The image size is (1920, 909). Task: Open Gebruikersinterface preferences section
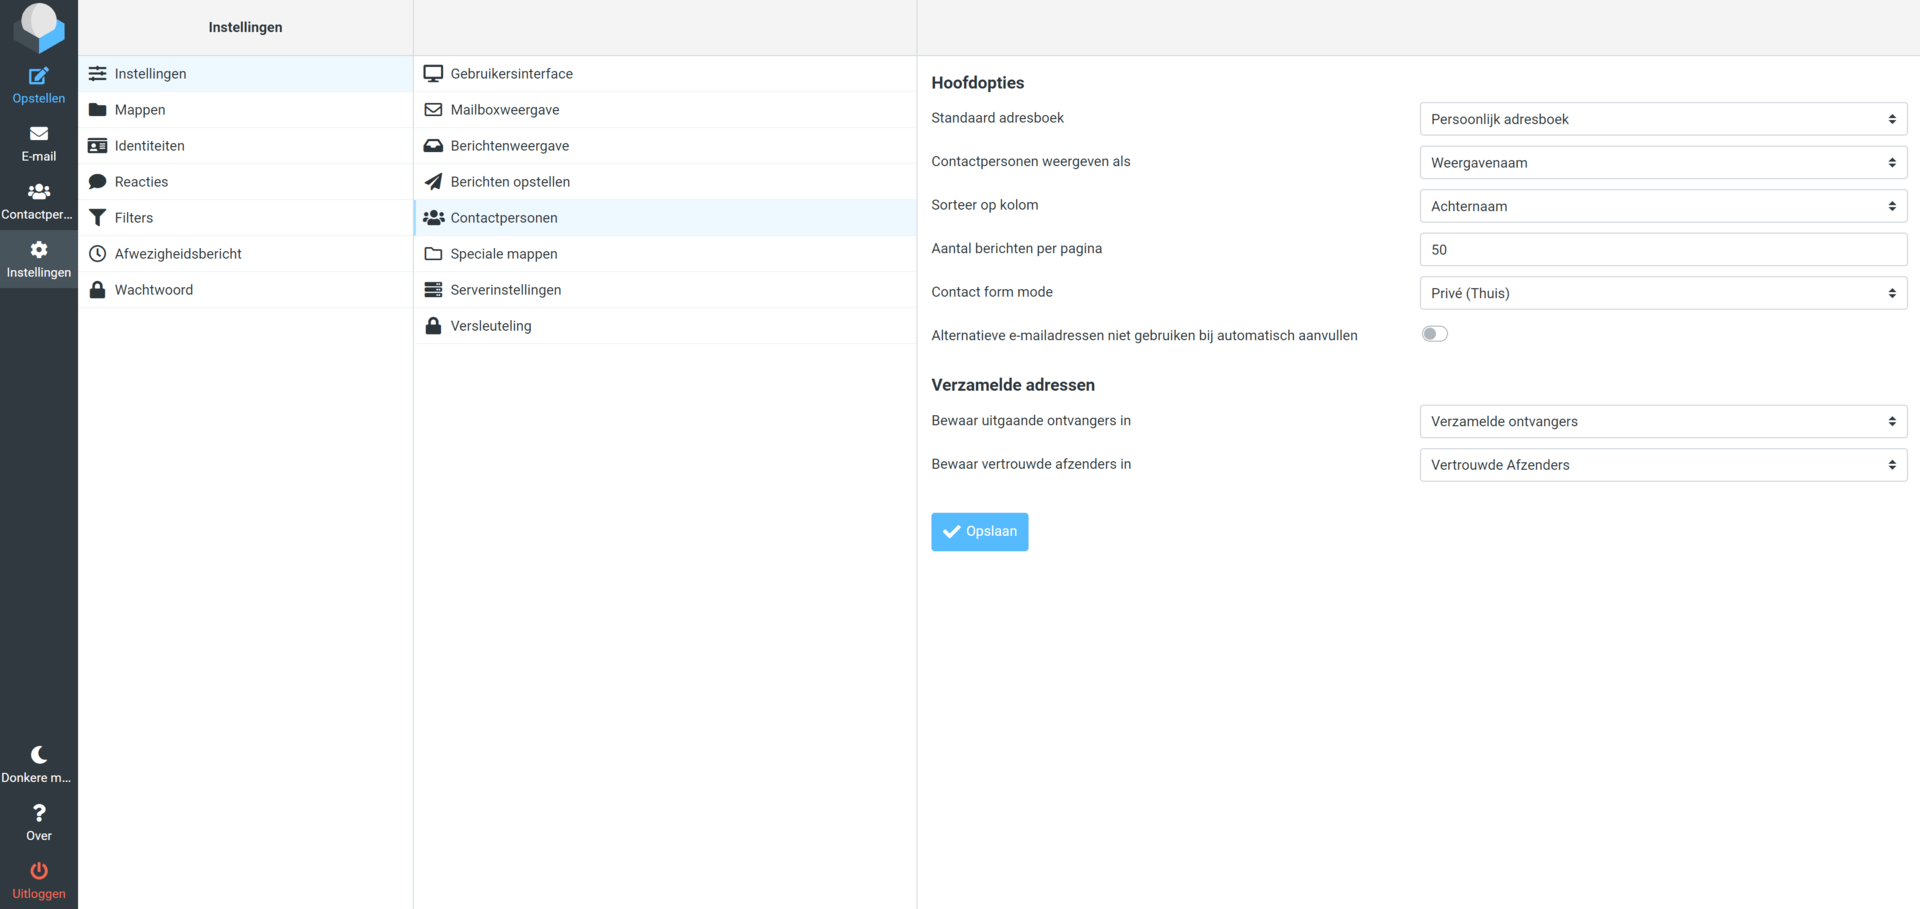pos(665,74)
